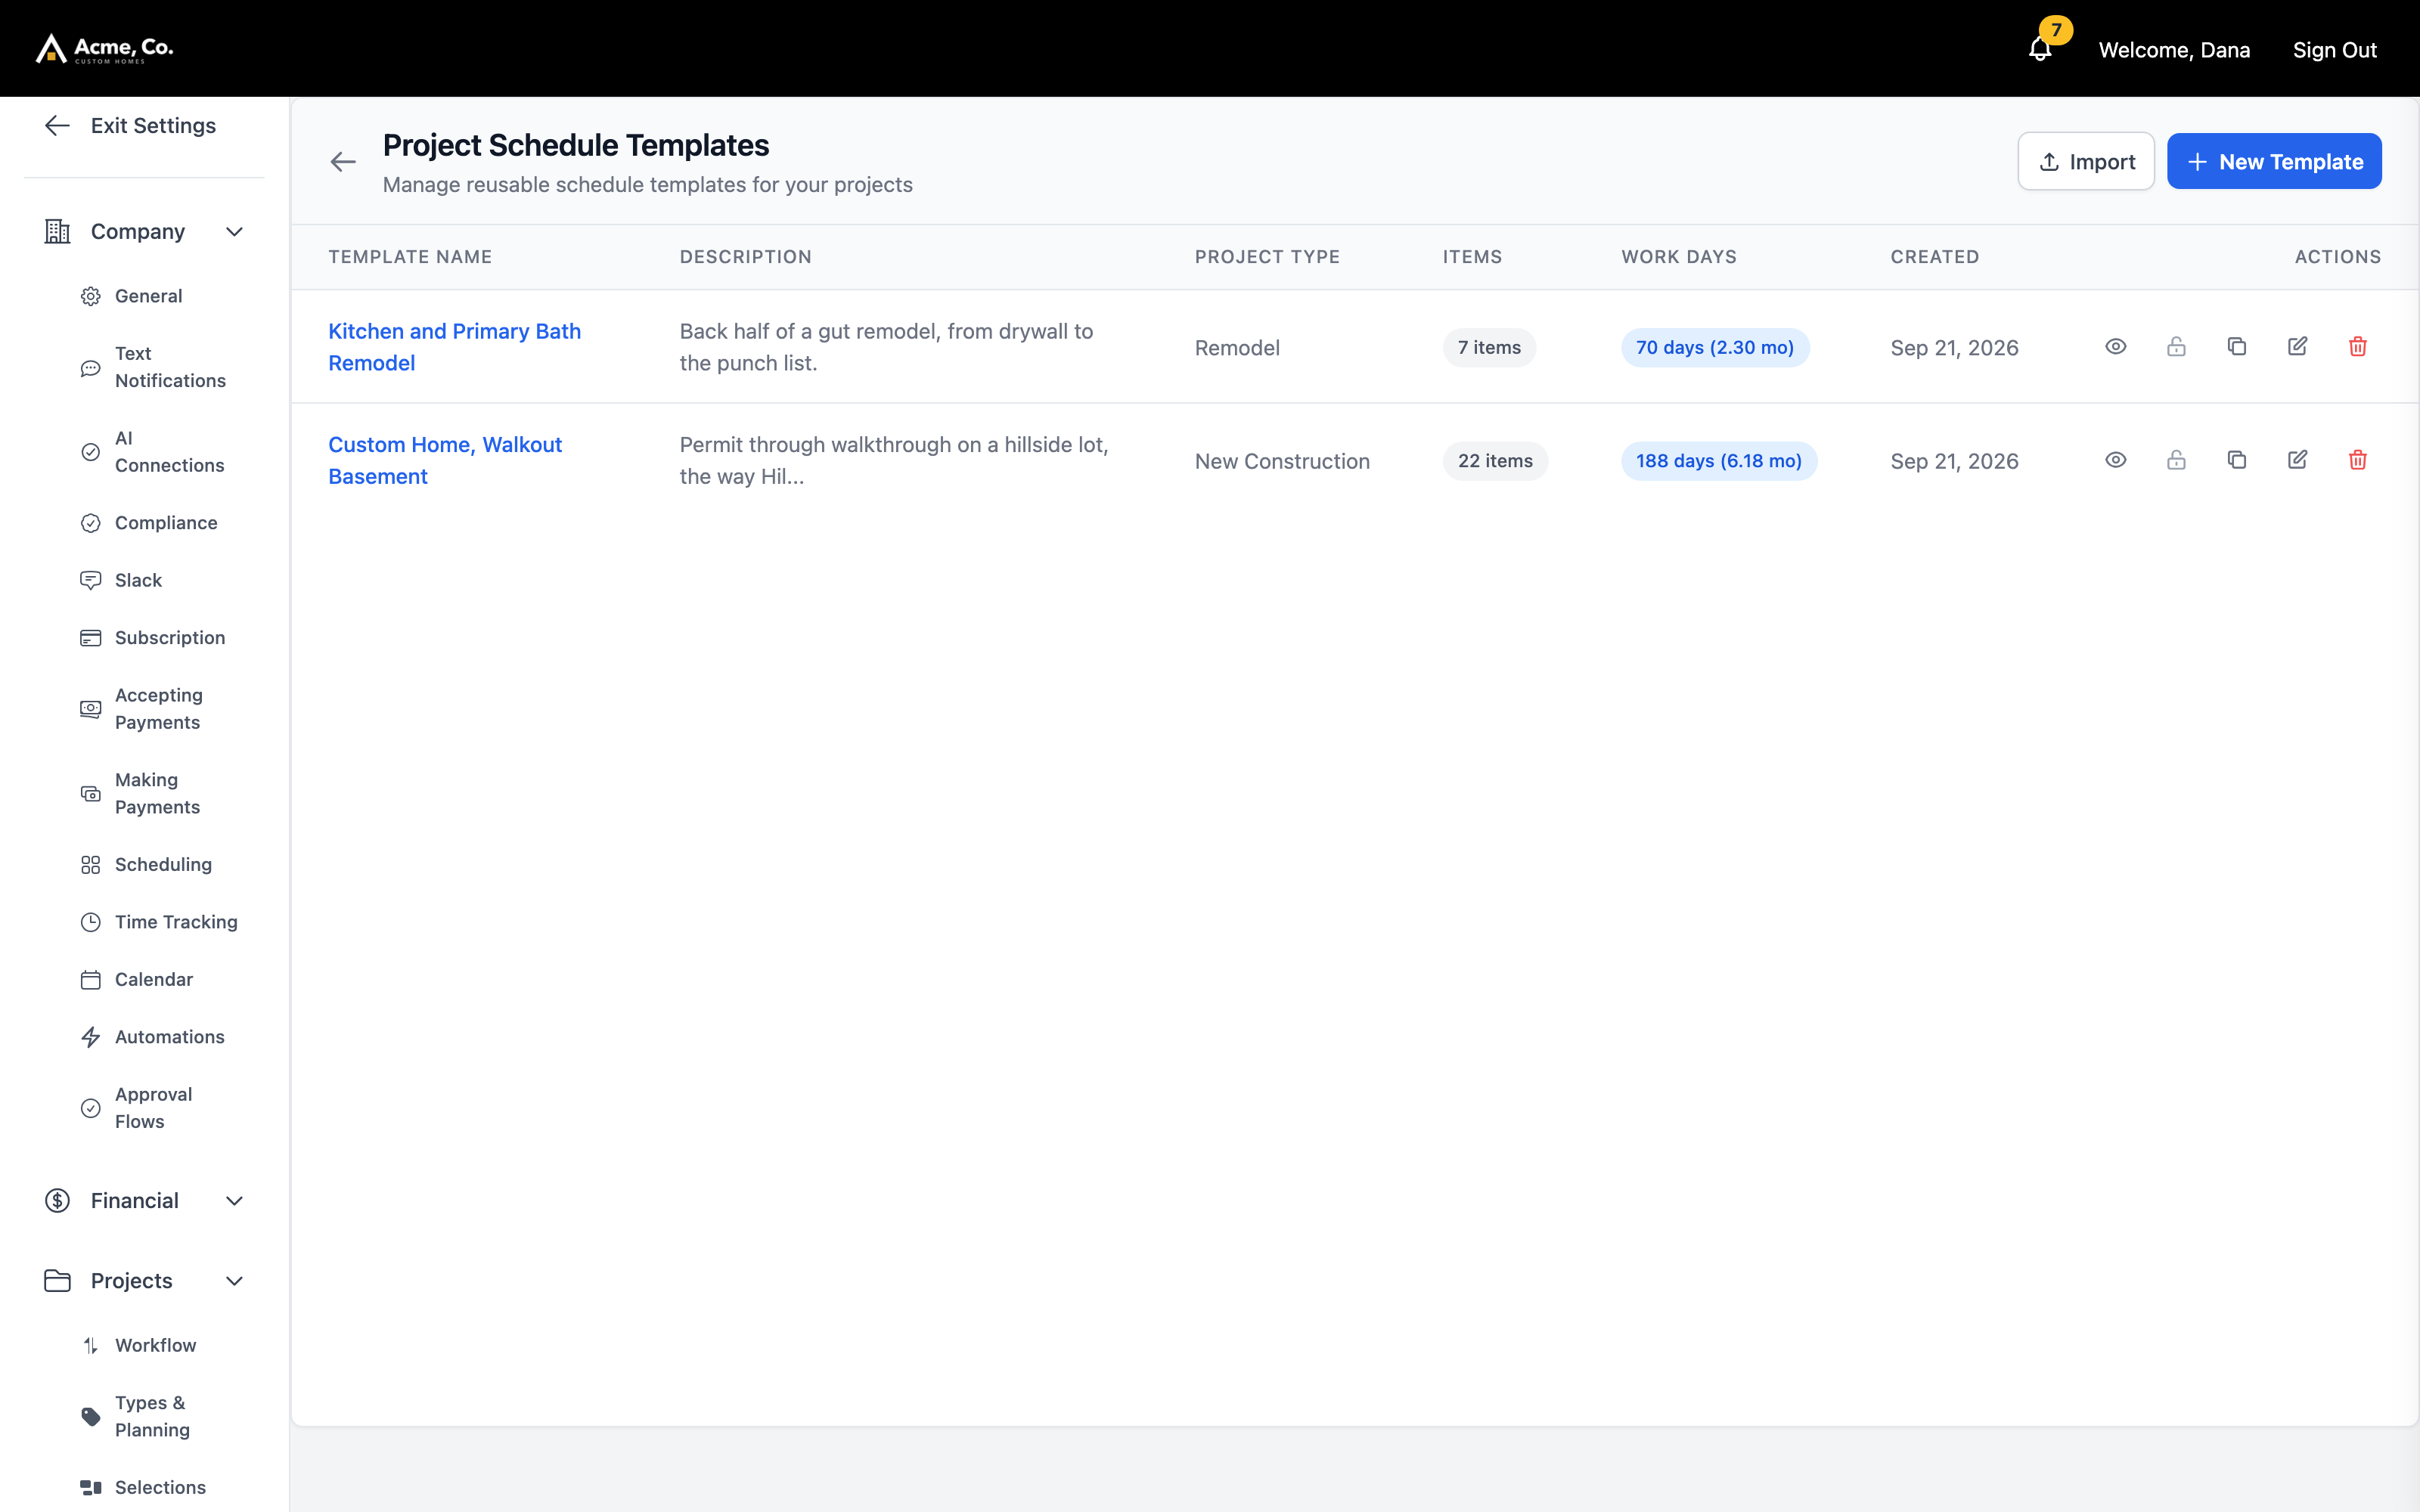This screenshot has height=1512, width=2420.
Task: Edit the Kitchen and Primary Bath Remodel template
Action: coord(2297,347)
